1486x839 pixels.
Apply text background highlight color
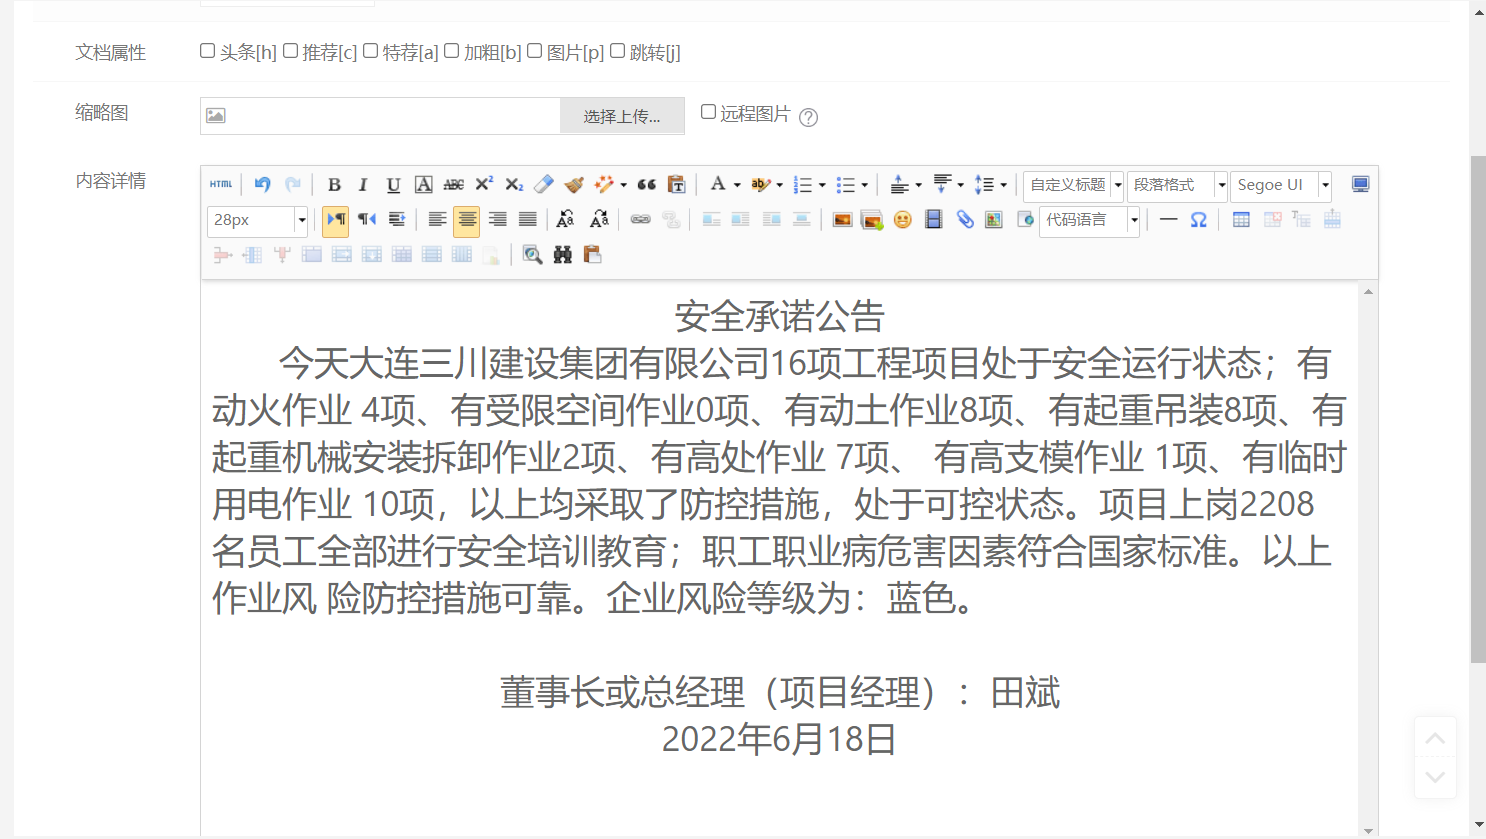click(x=761, y=185)
